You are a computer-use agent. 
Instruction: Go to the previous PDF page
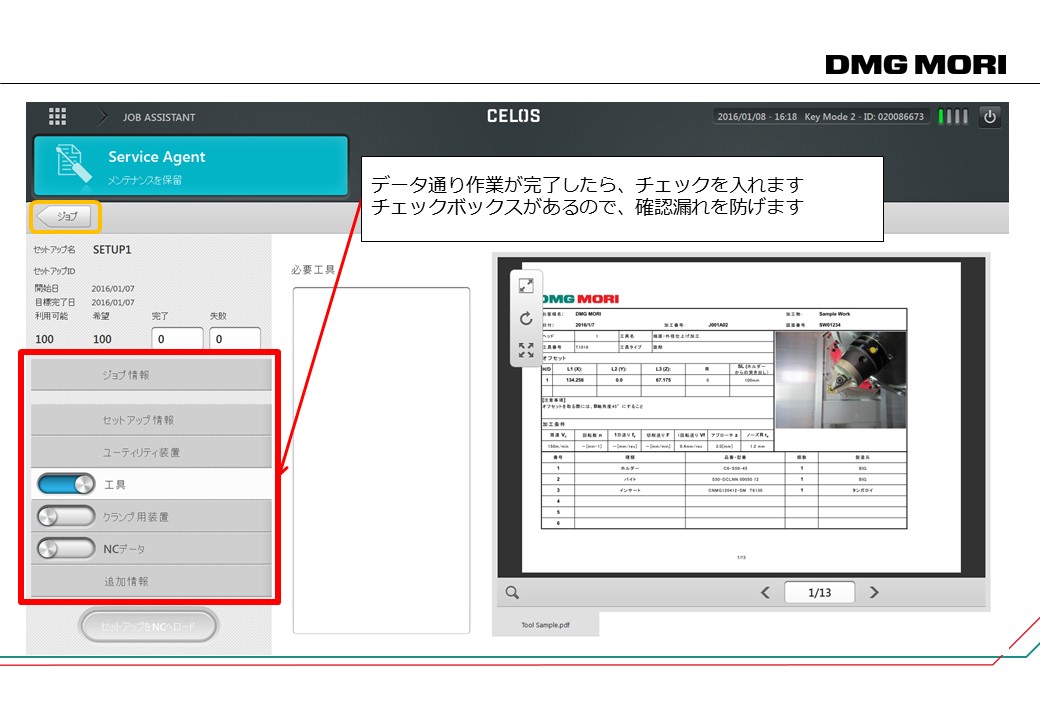pyautogui.click(x=765, y=592)
